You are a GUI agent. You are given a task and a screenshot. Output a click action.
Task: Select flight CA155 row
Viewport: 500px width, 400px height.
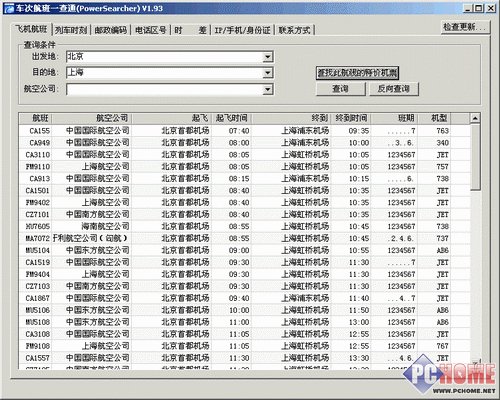[244, 131]
